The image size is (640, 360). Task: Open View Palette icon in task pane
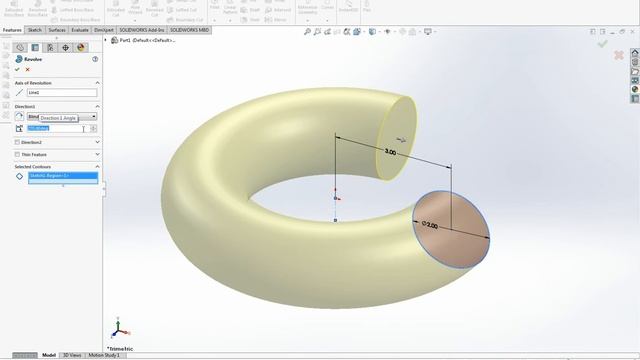click(635, 80)
